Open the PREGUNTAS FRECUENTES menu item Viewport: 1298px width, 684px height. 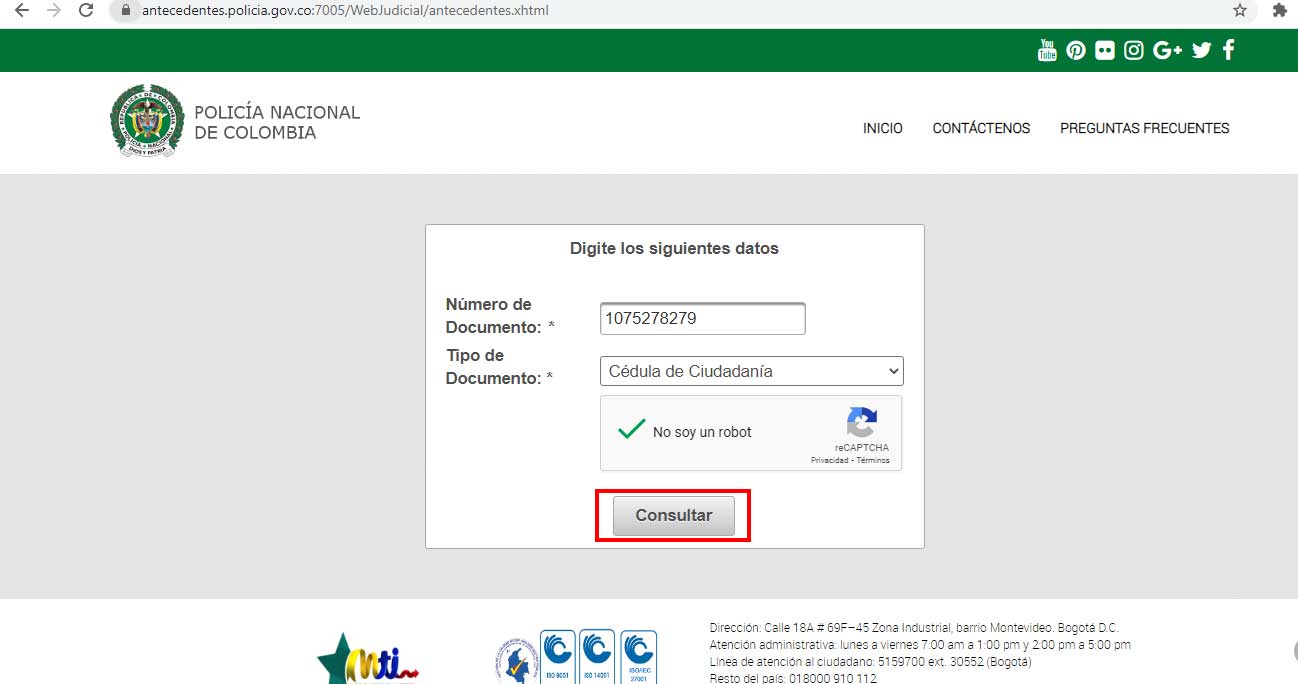(x=1144, y=128)
